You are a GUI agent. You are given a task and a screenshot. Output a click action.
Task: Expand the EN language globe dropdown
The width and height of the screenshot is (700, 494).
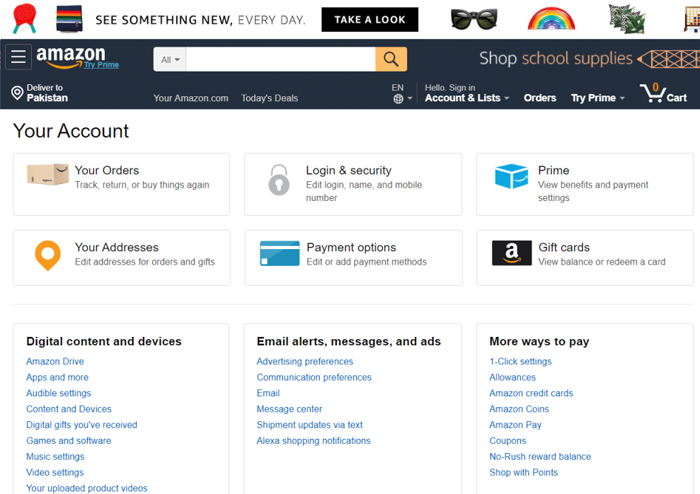[401, 93]
